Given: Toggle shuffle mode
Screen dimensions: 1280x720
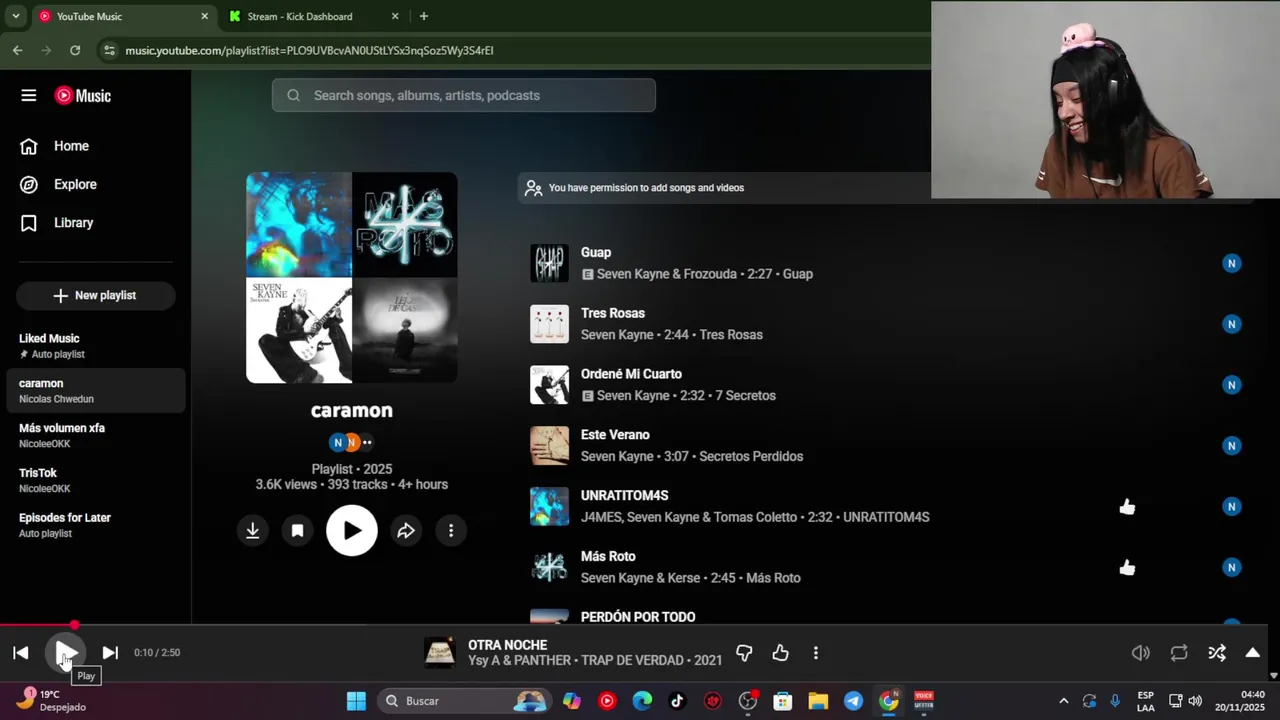Looking at the screenshot, I should pos(1217,653).
